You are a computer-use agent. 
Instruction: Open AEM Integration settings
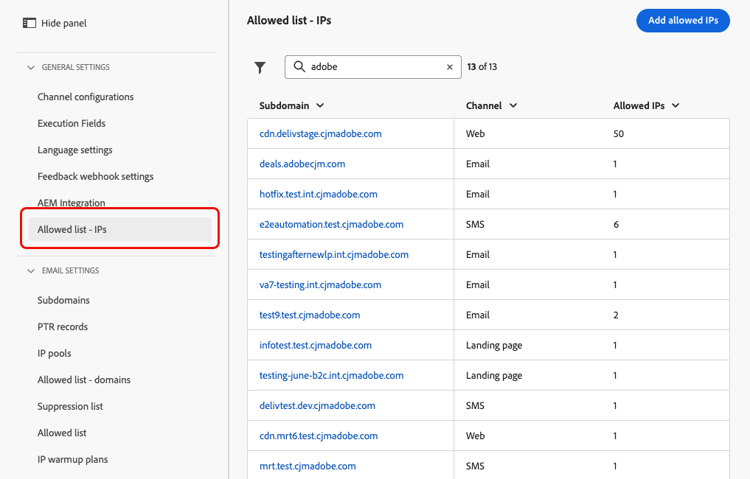[x=71, y=203]
